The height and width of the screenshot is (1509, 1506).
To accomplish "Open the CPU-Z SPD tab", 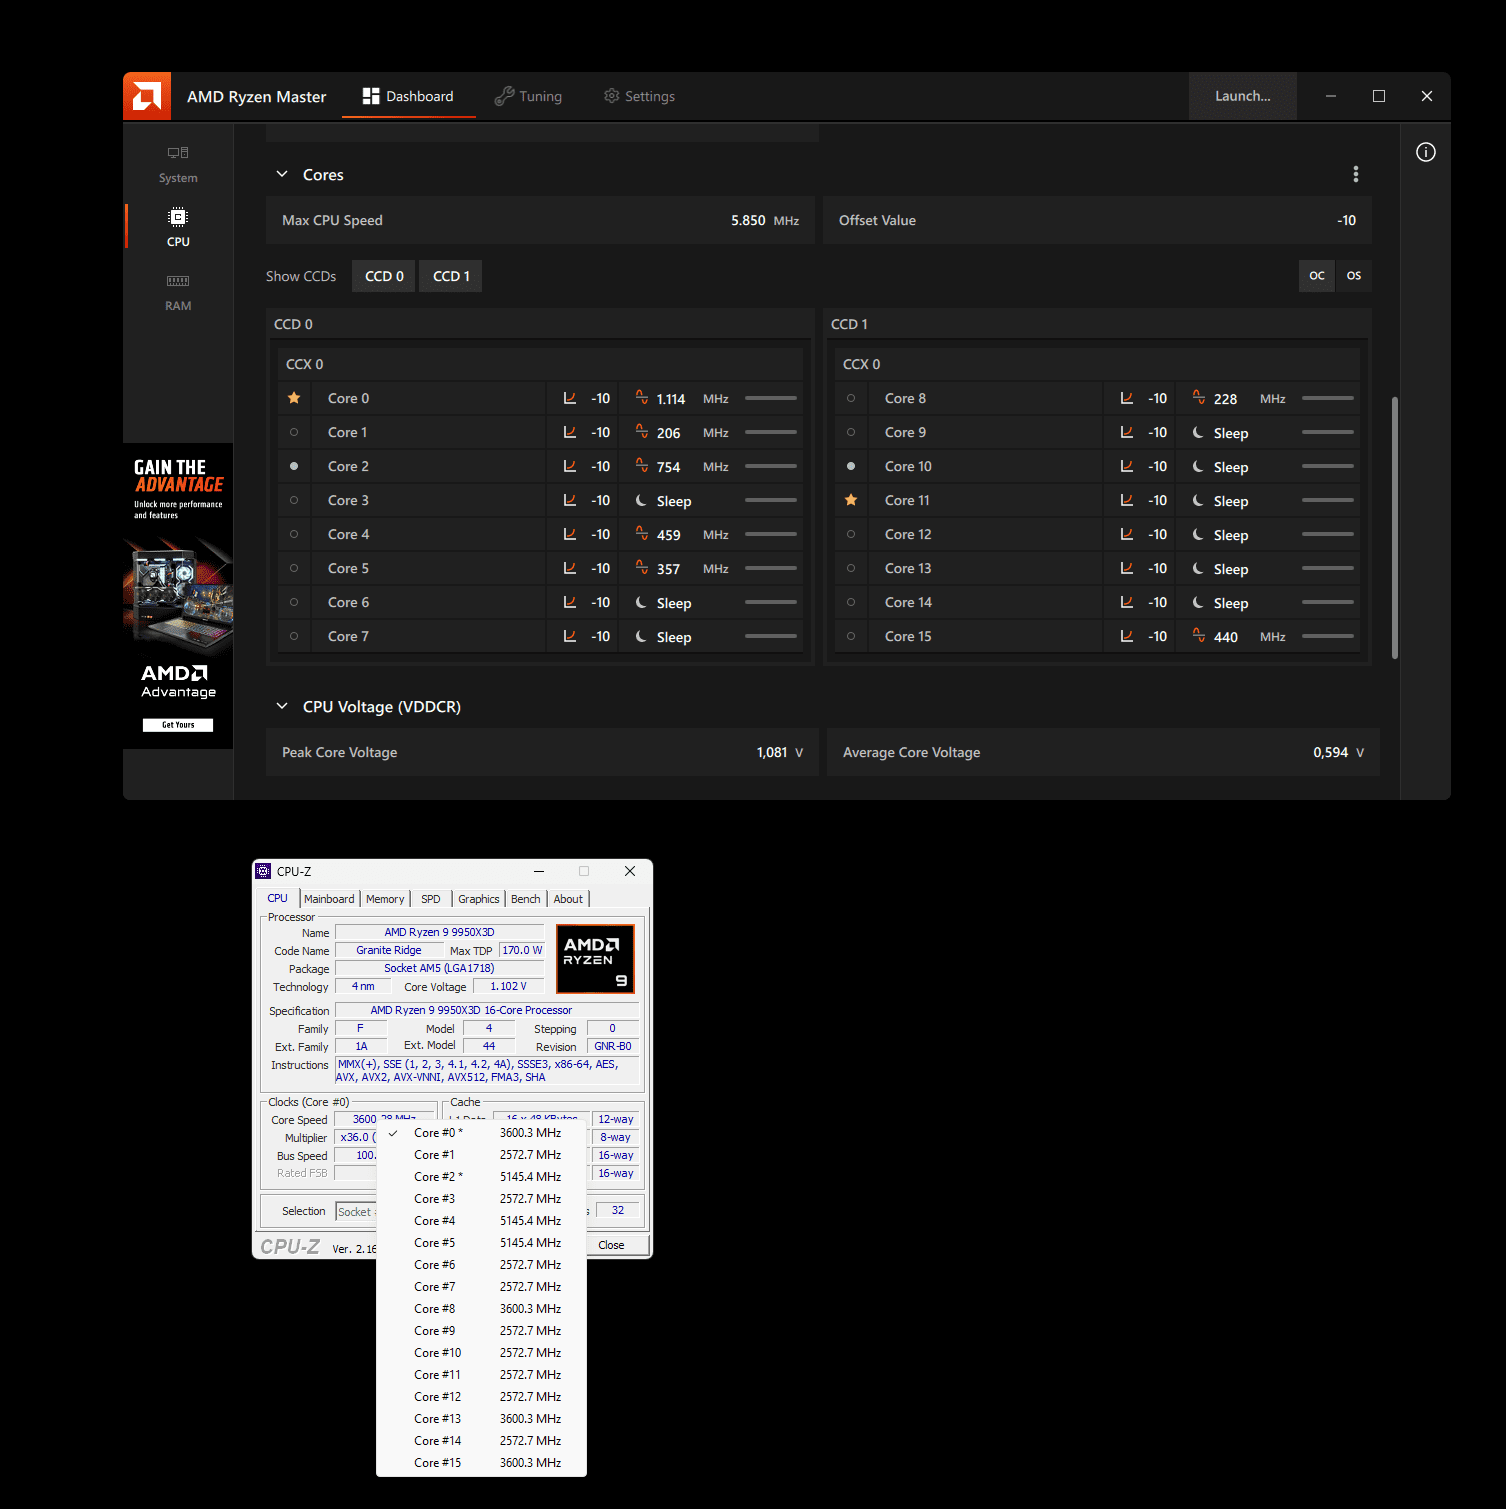I will [431, 899].
